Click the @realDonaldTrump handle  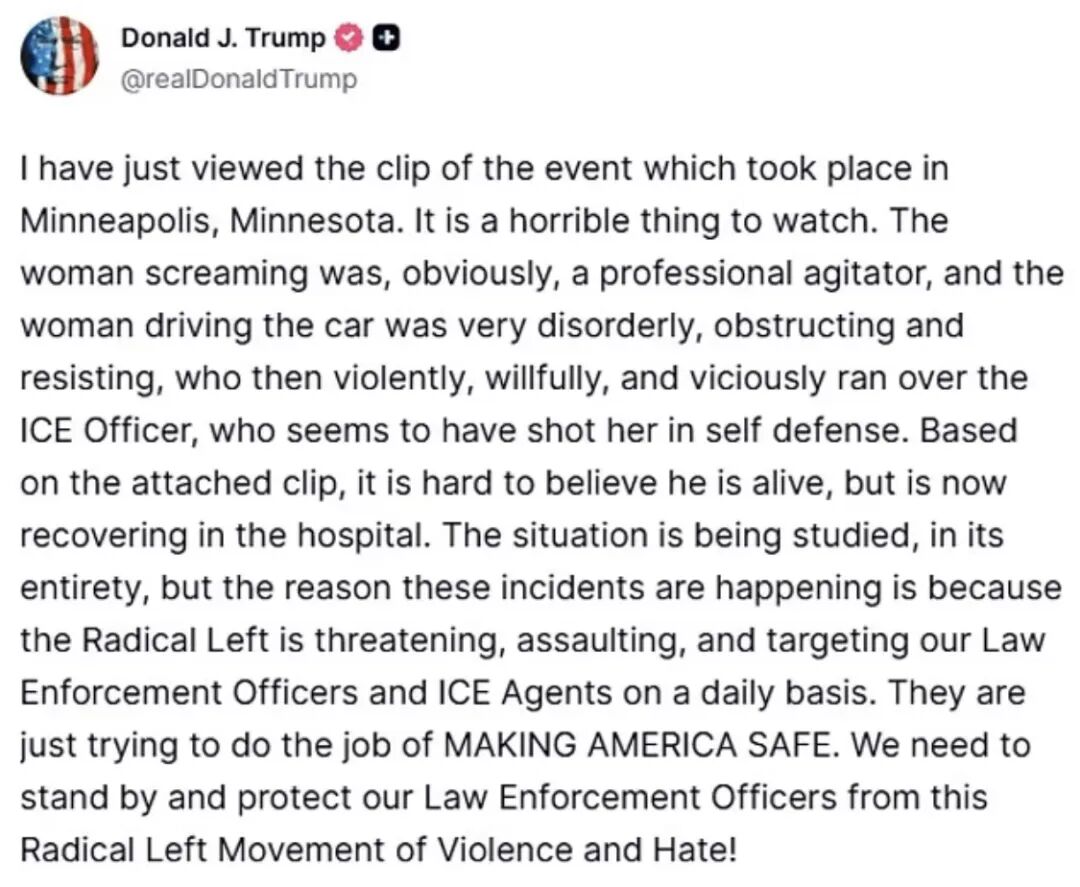click(238, 79)
